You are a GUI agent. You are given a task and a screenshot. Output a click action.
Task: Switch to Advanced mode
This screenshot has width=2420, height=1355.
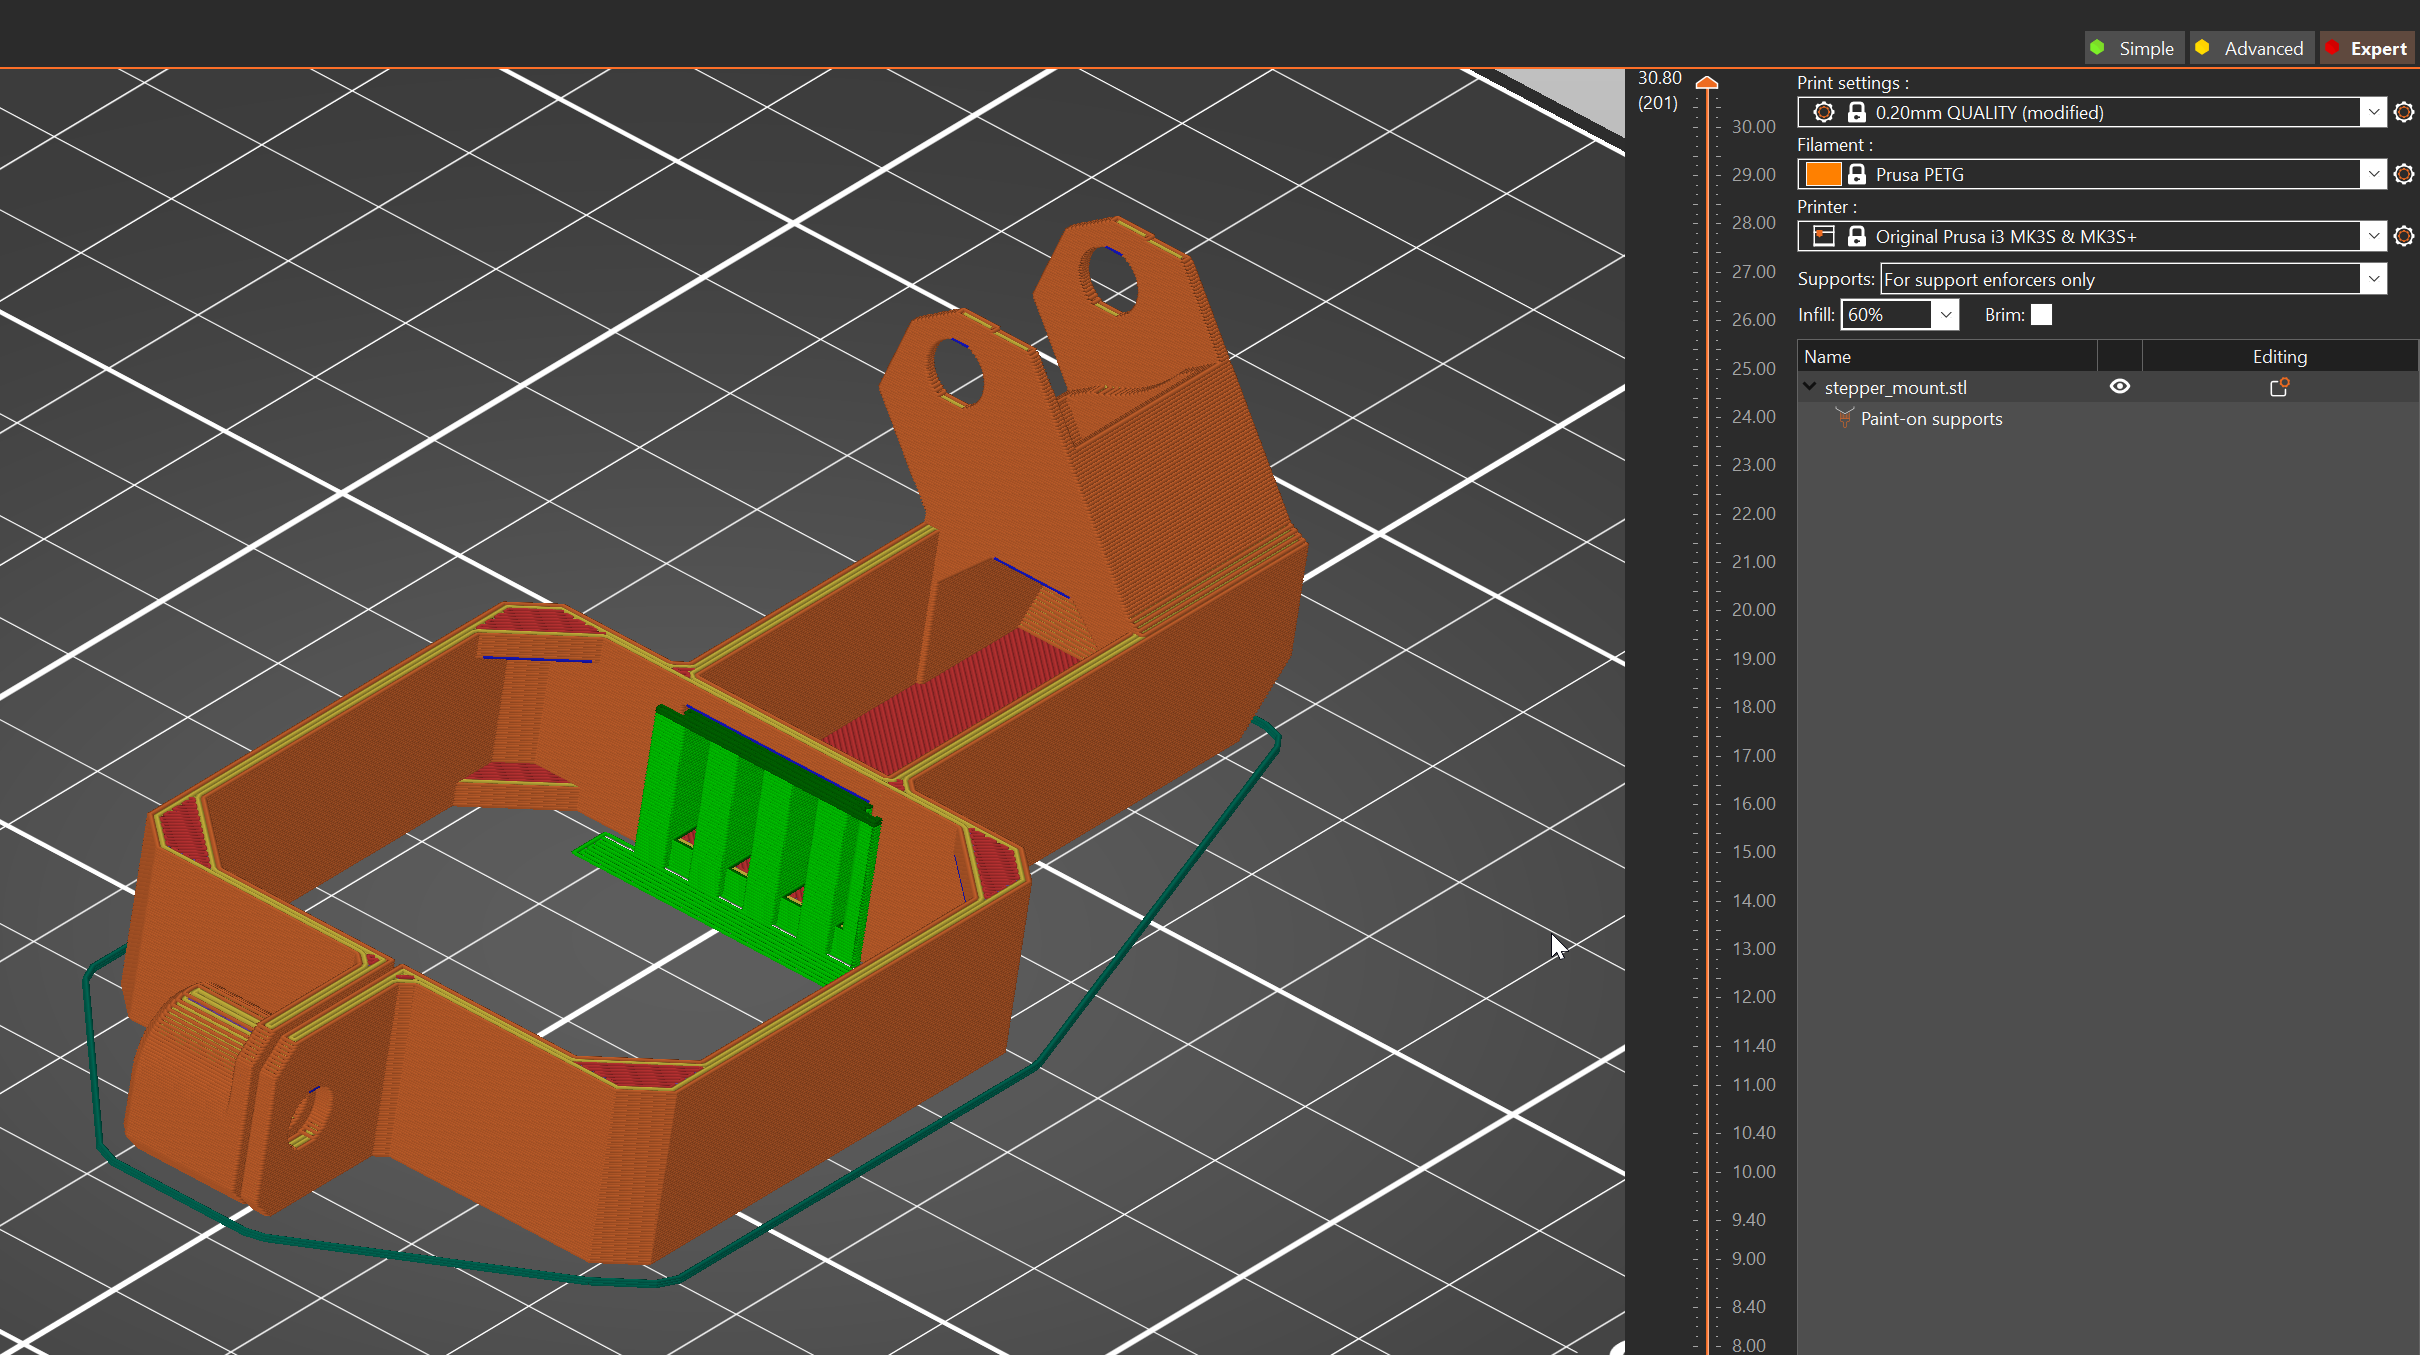(2252, 47)
